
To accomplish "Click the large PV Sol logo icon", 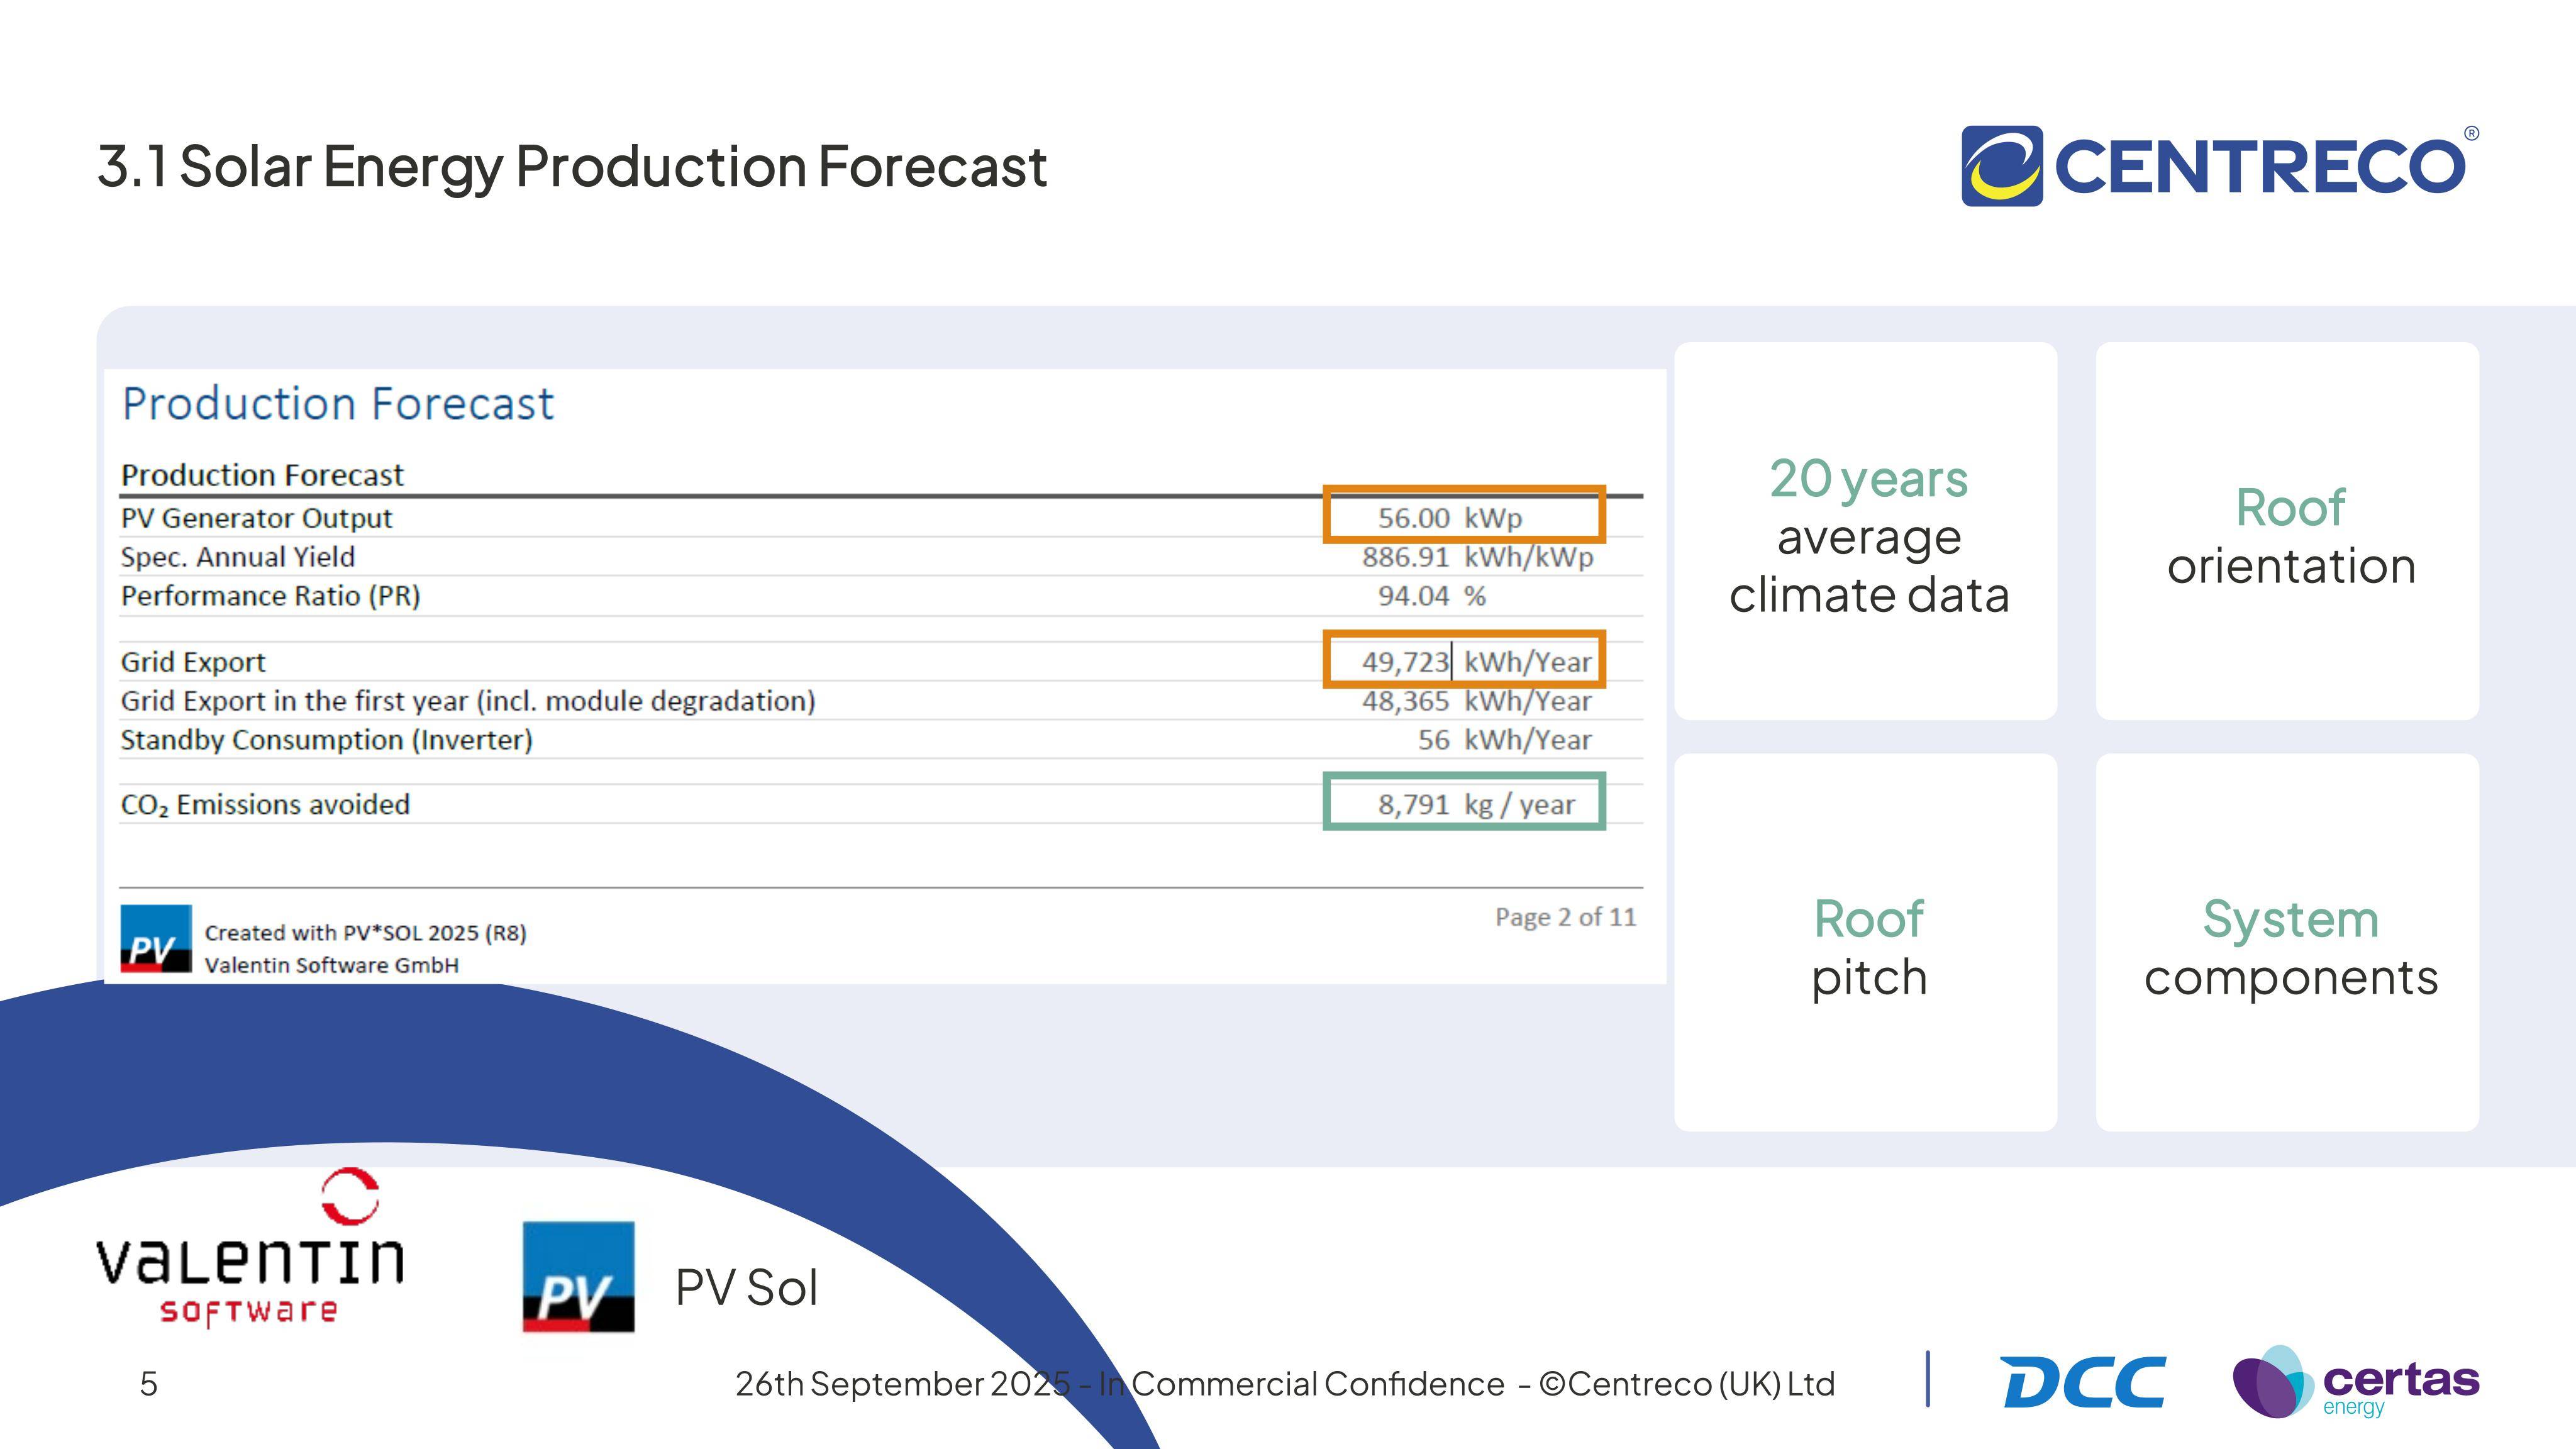I will (578, 1276).
